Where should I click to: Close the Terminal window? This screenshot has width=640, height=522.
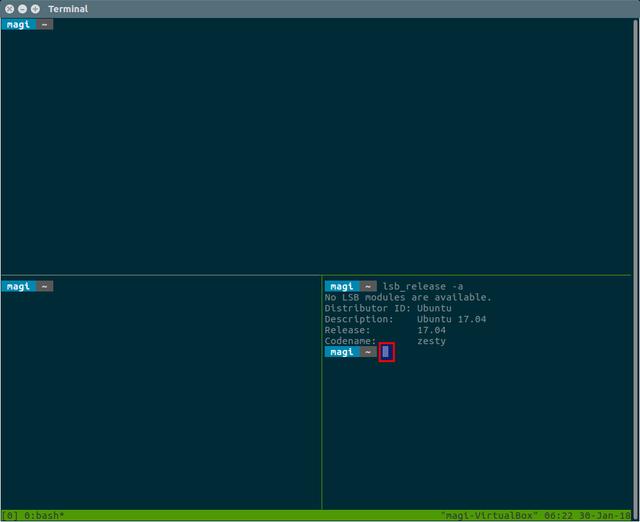[10, 9]
